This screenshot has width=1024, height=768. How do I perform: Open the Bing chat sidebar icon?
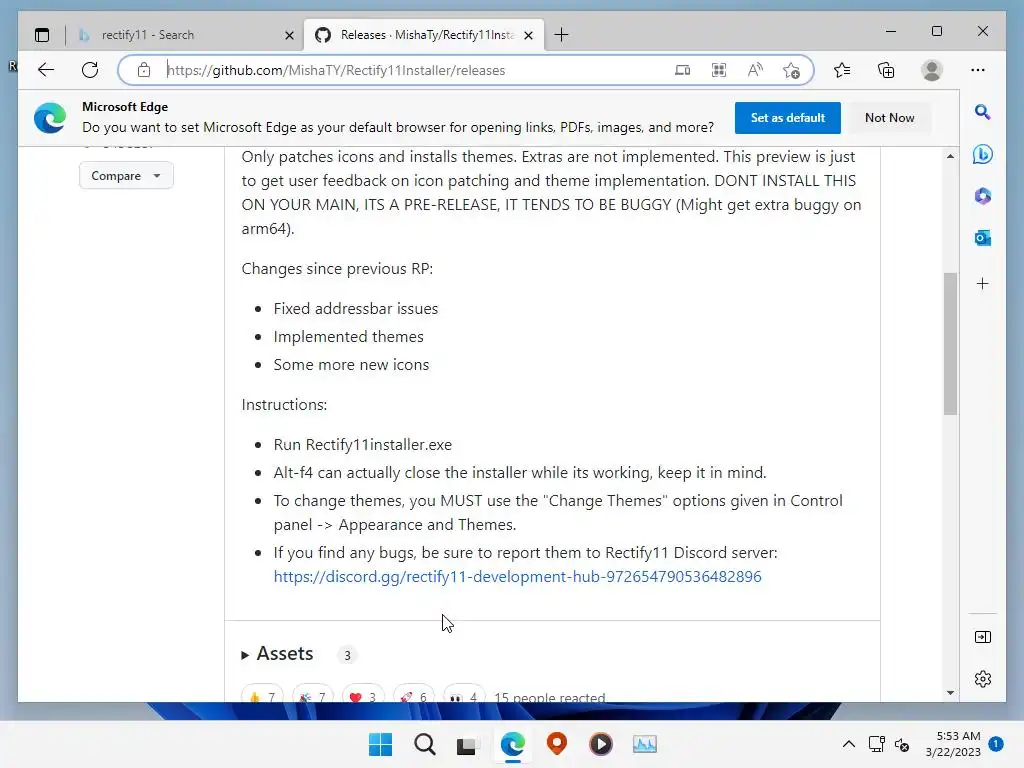[x=982, y=154]
